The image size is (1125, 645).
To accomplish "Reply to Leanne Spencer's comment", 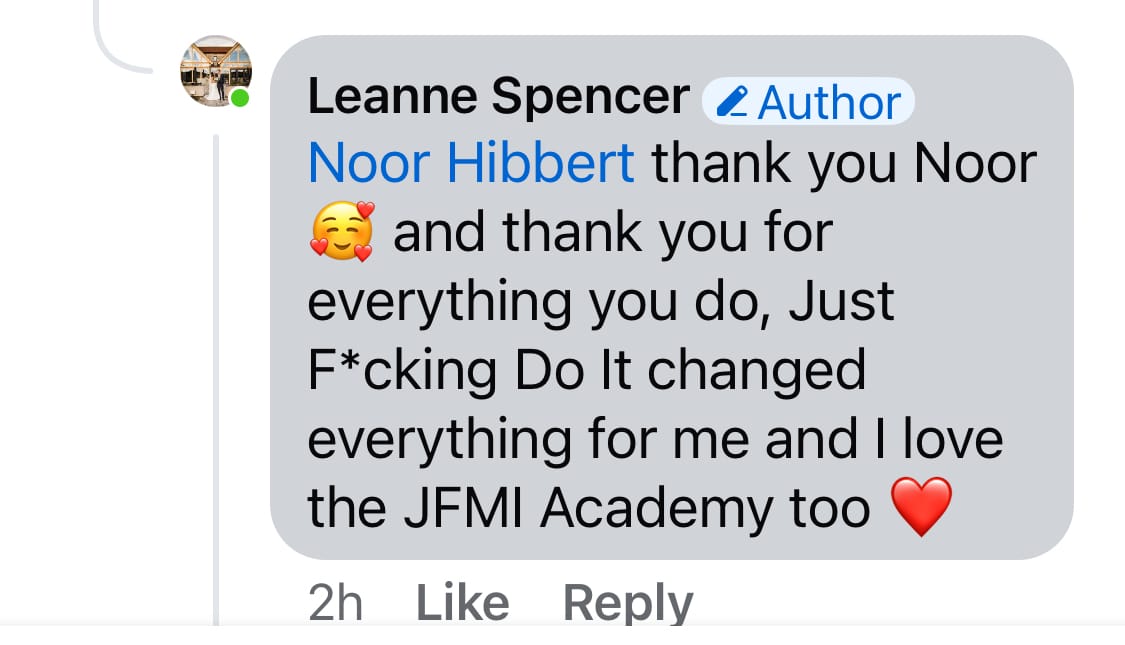I will [627, 603].
